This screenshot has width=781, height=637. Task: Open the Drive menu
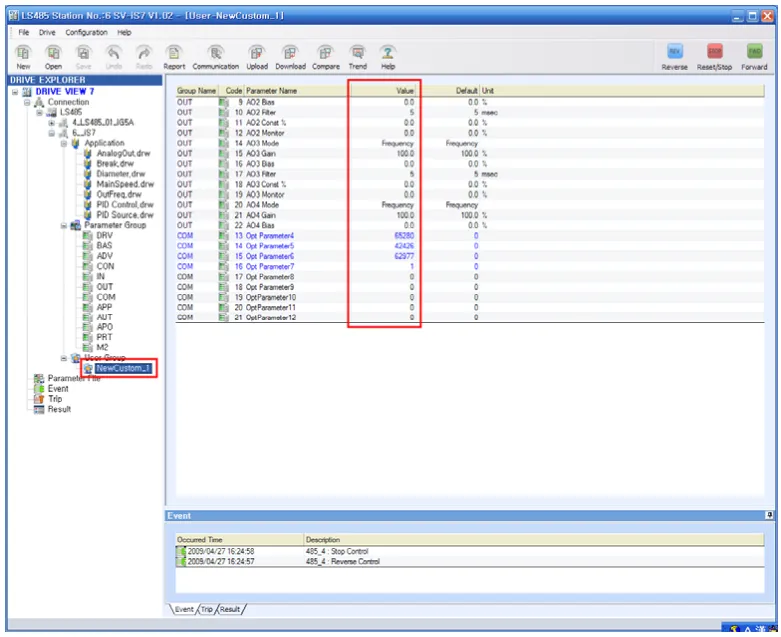pos(47,32)
